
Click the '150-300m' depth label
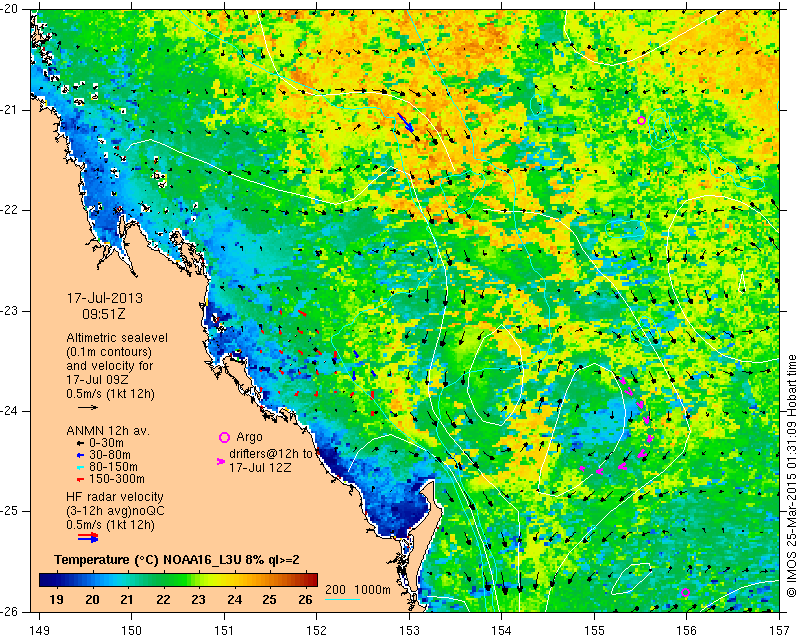pyautogui.click(x=117, y=479)
